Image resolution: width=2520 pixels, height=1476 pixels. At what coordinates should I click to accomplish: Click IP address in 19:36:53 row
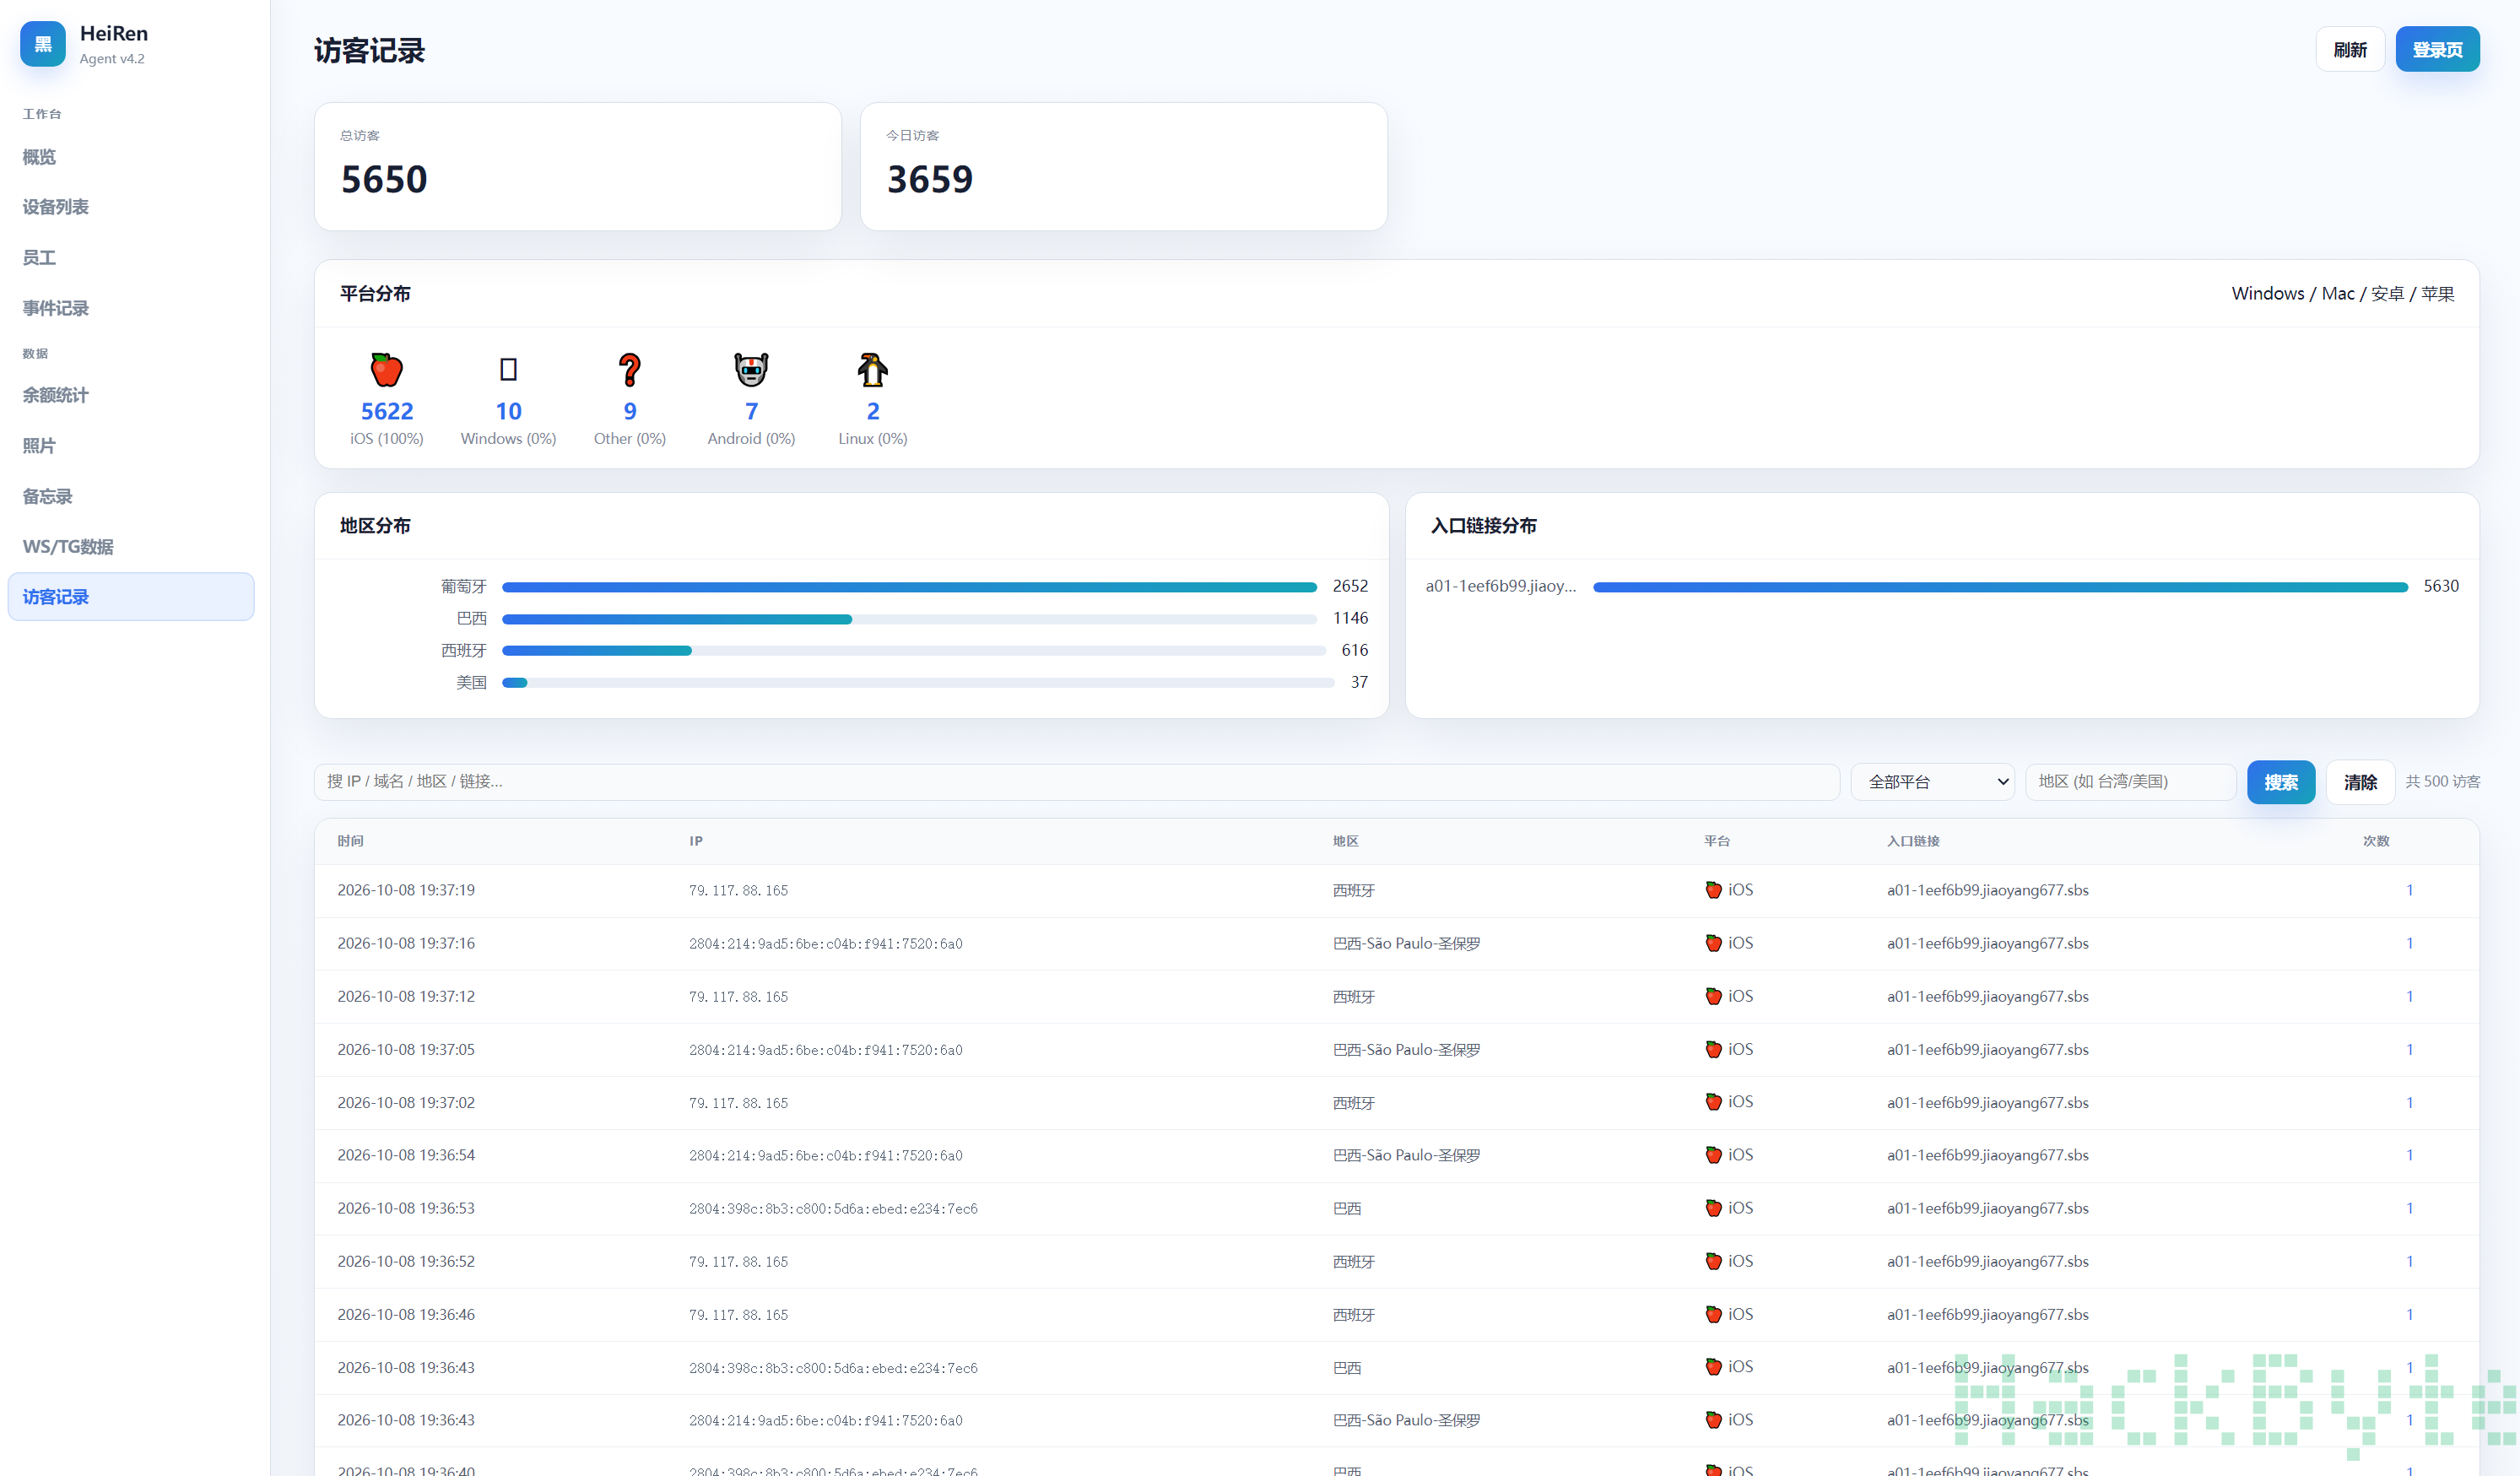tap(833, 1208)
